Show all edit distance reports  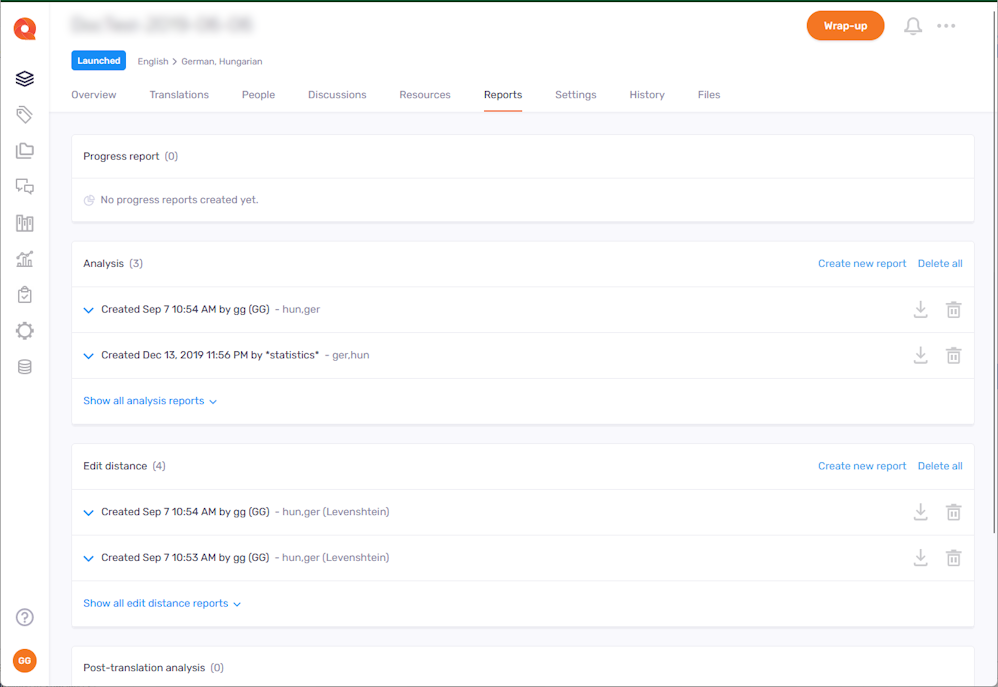coord(161,604)
